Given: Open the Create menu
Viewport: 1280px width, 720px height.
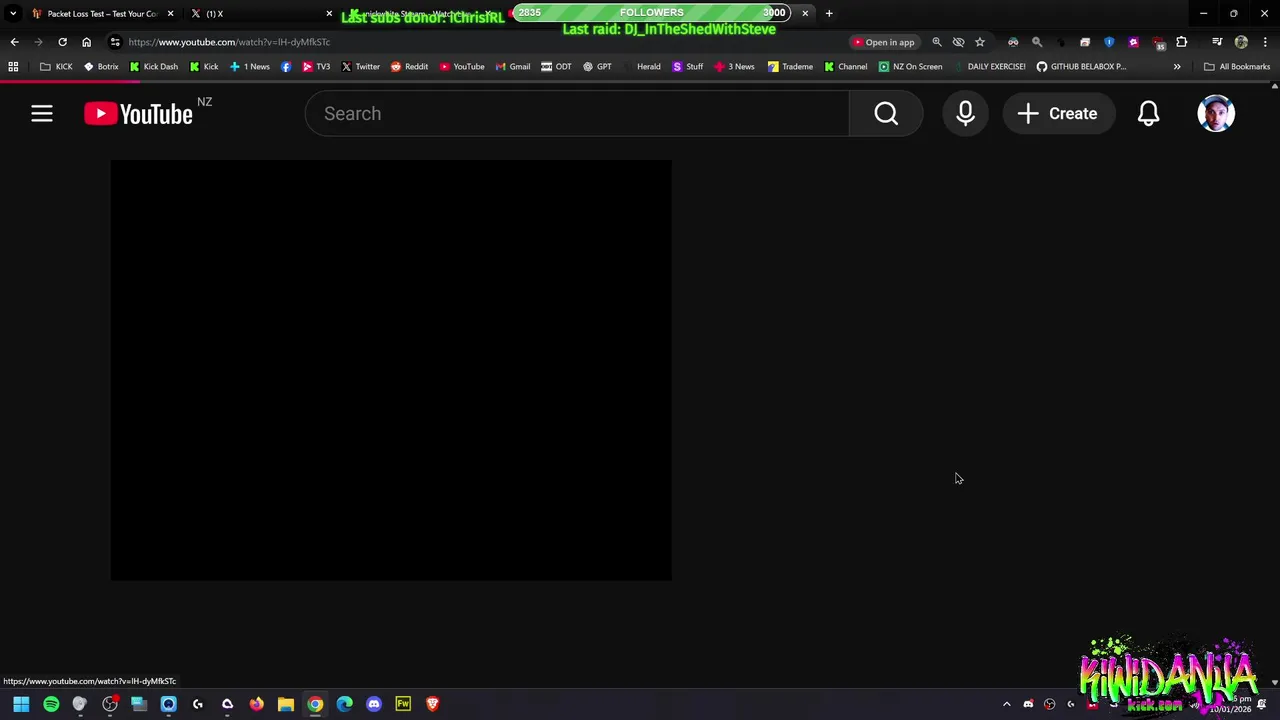Looking at the screenshot, I should [1058, 114].
